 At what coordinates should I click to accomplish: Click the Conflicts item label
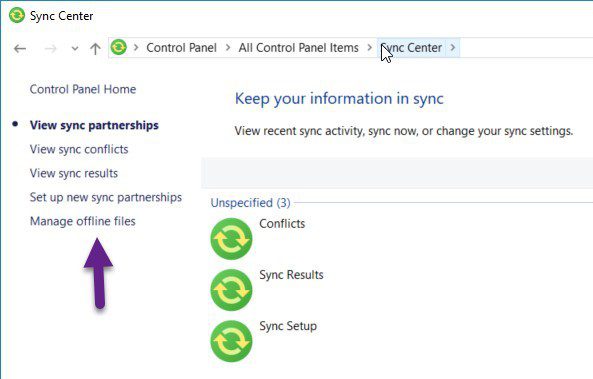[282, 224]
